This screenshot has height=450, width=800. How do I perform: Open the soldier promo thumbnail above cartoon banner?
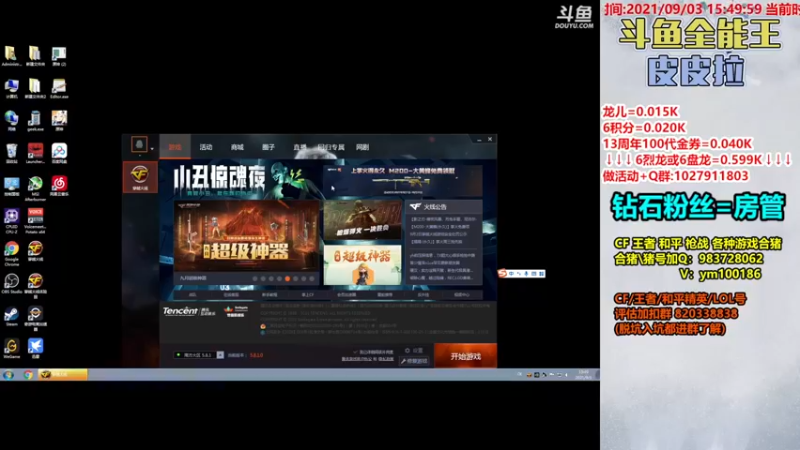coord(362,220)
